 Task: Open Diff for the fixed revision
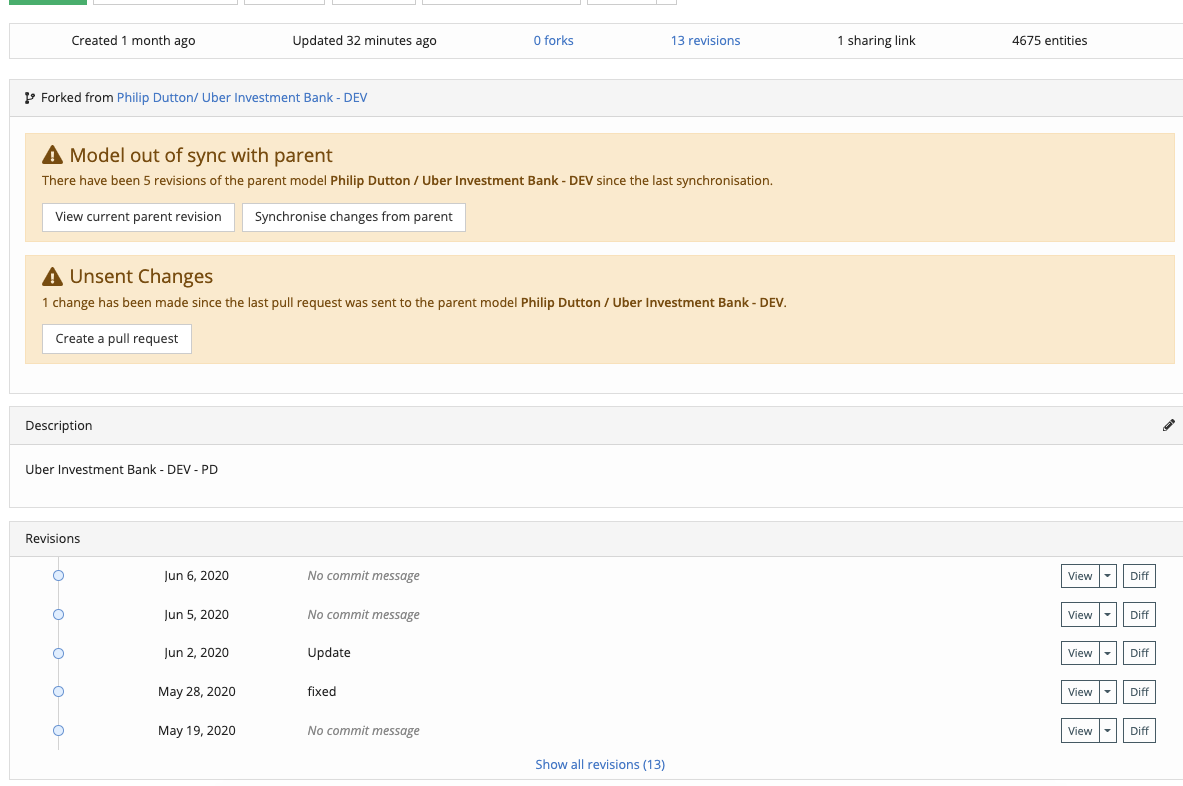(x=1139, y=692)
